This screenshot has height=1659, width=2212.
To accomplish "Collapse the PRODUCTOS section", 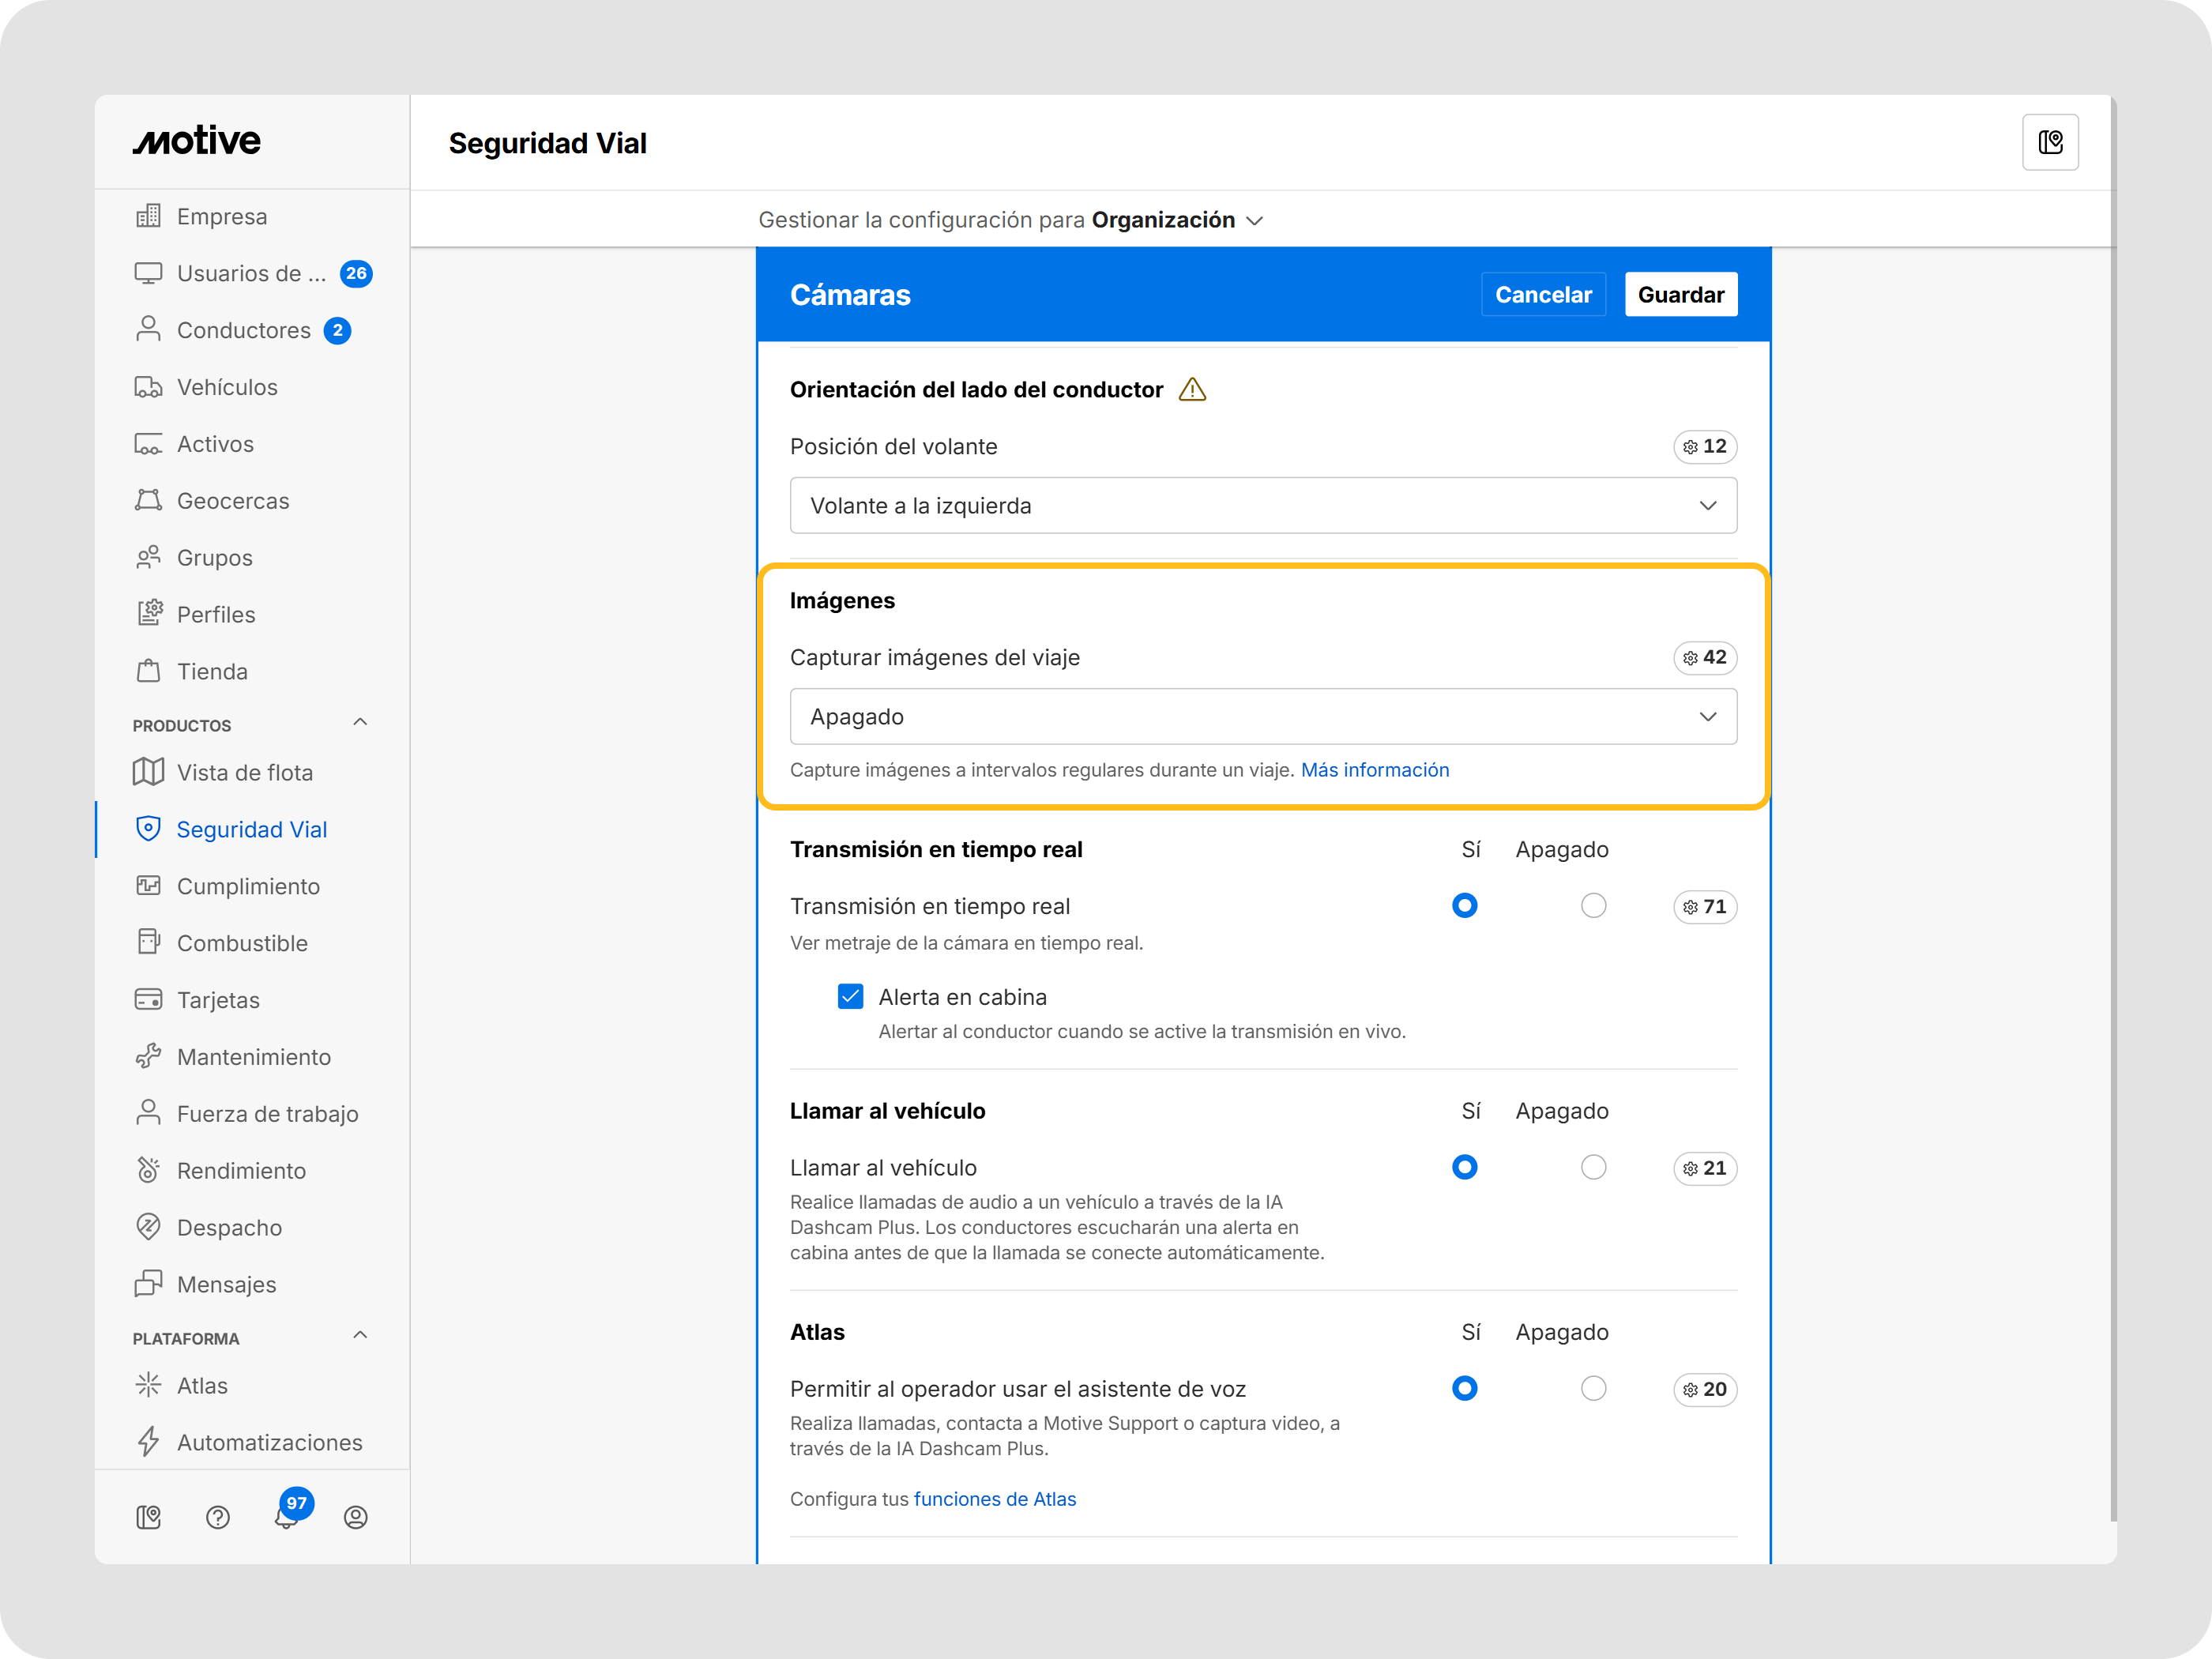I will pyautogui.click(x=360, y=722).
